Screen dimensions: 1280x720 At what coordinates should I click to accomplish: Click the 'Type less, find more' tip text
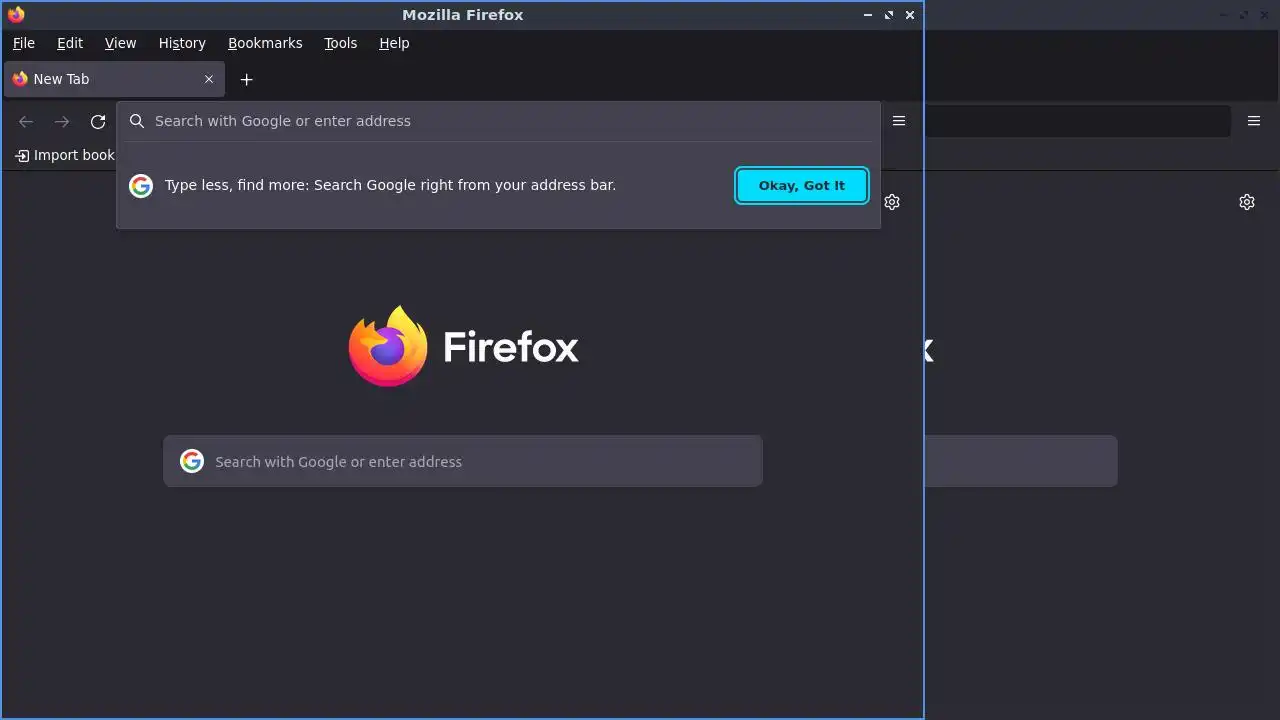[x=390, y=185]
